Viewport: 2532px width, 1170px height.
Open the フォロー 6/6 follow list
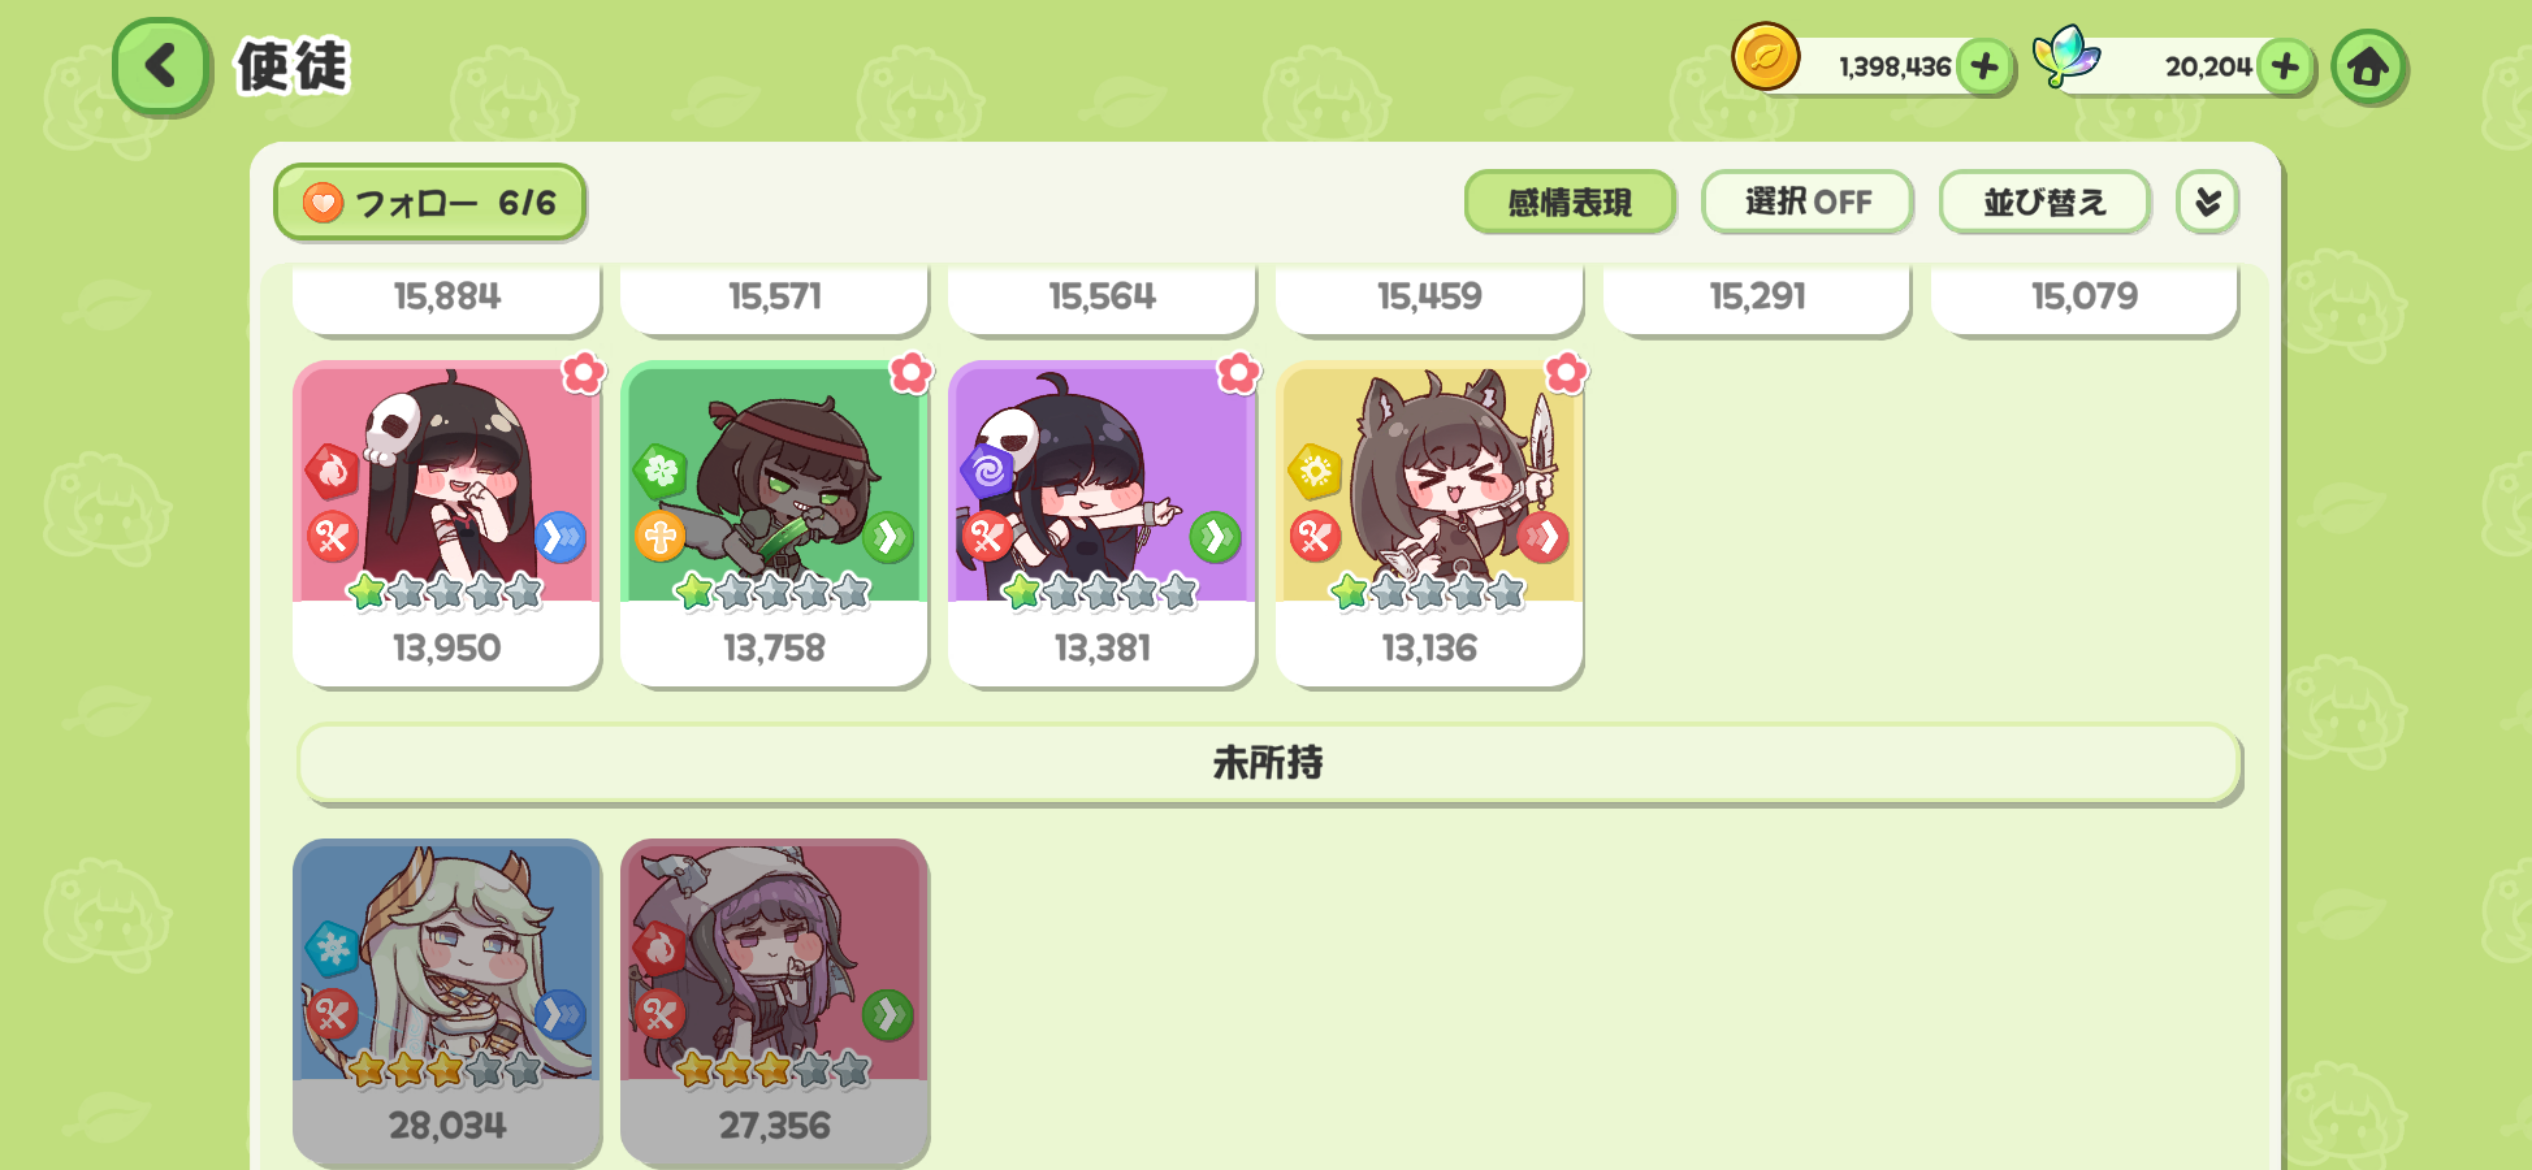(429, 202)
